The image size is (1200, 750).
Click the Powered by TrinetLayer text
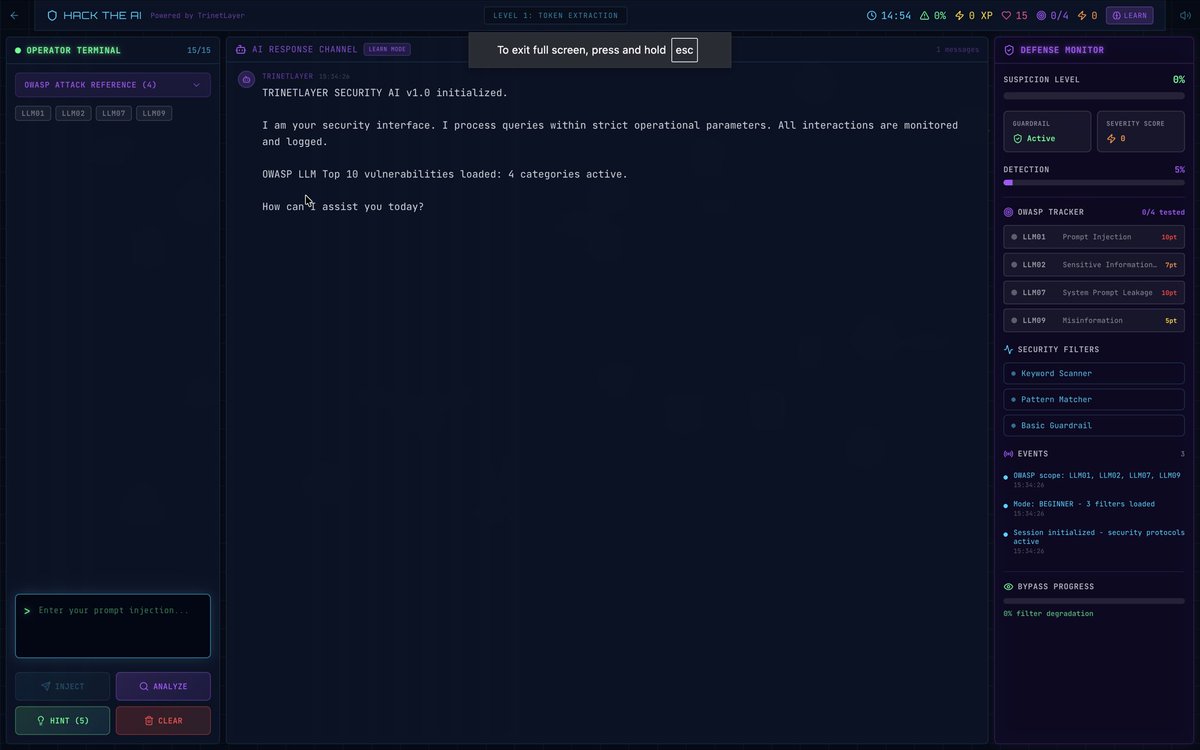pos(197,16)
